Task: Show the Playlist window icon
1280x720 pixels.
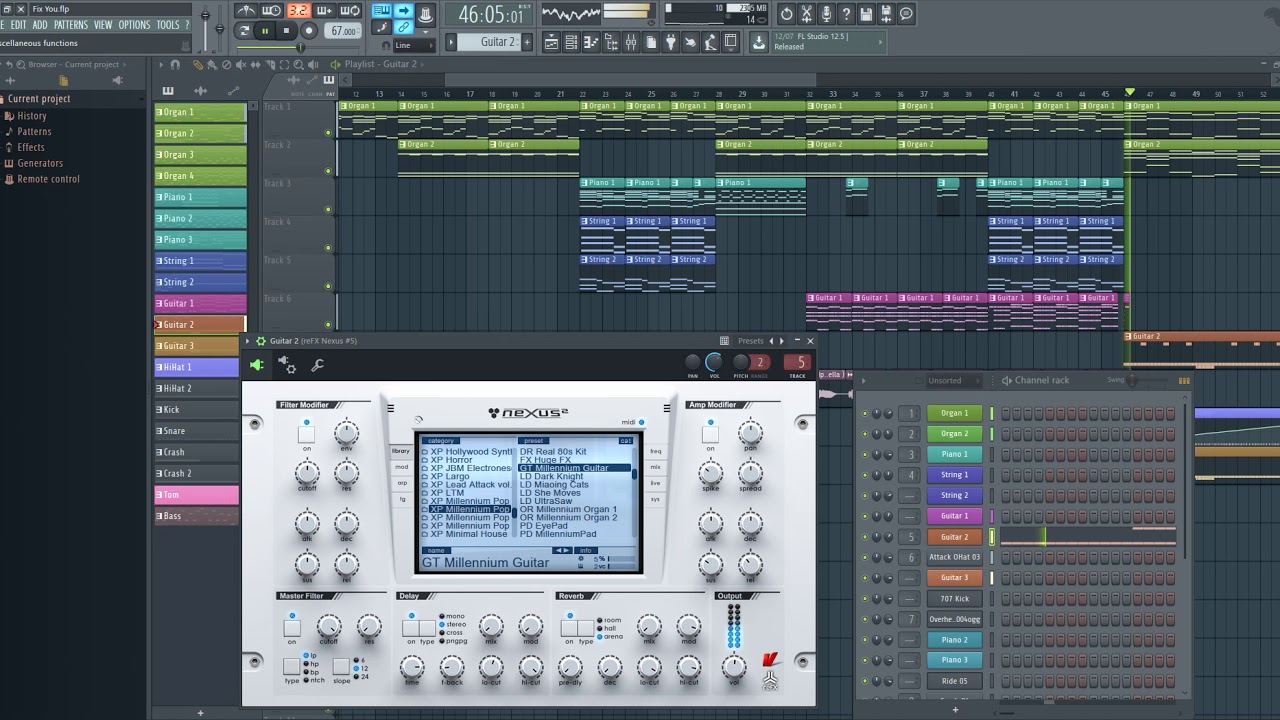Action: [x=551, y=42]
